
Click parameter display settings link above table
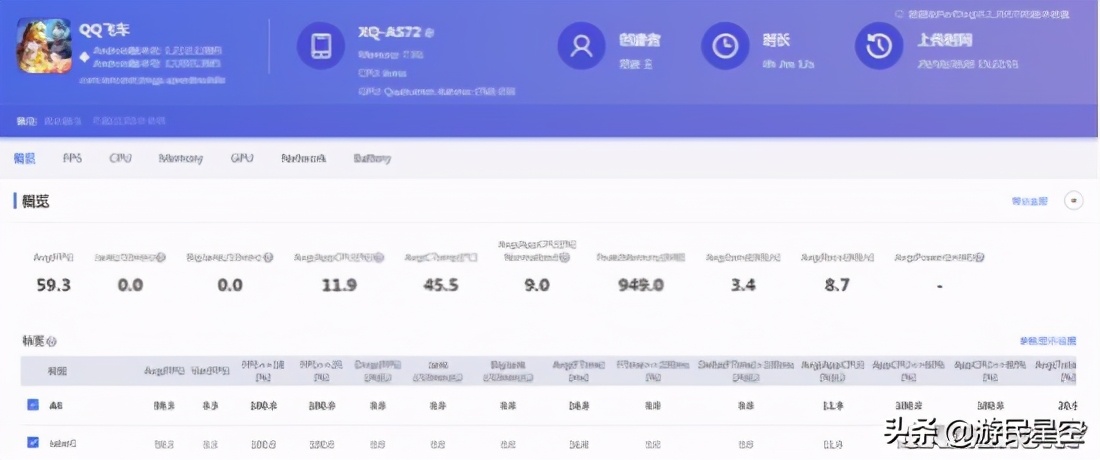pyautogui.click(x=1047, y=341)
